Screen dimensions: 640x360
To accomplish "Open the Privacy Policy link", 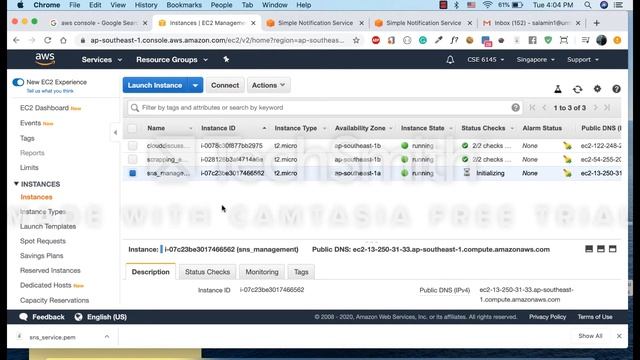I will click(x=547, y=317).
